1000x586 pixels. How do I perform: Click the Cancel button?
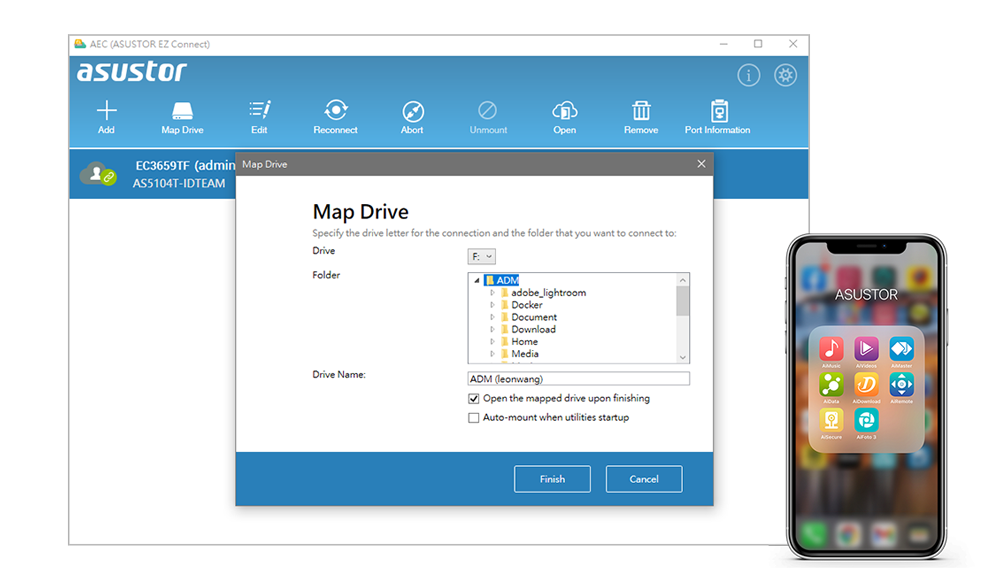tap(644, 479)
